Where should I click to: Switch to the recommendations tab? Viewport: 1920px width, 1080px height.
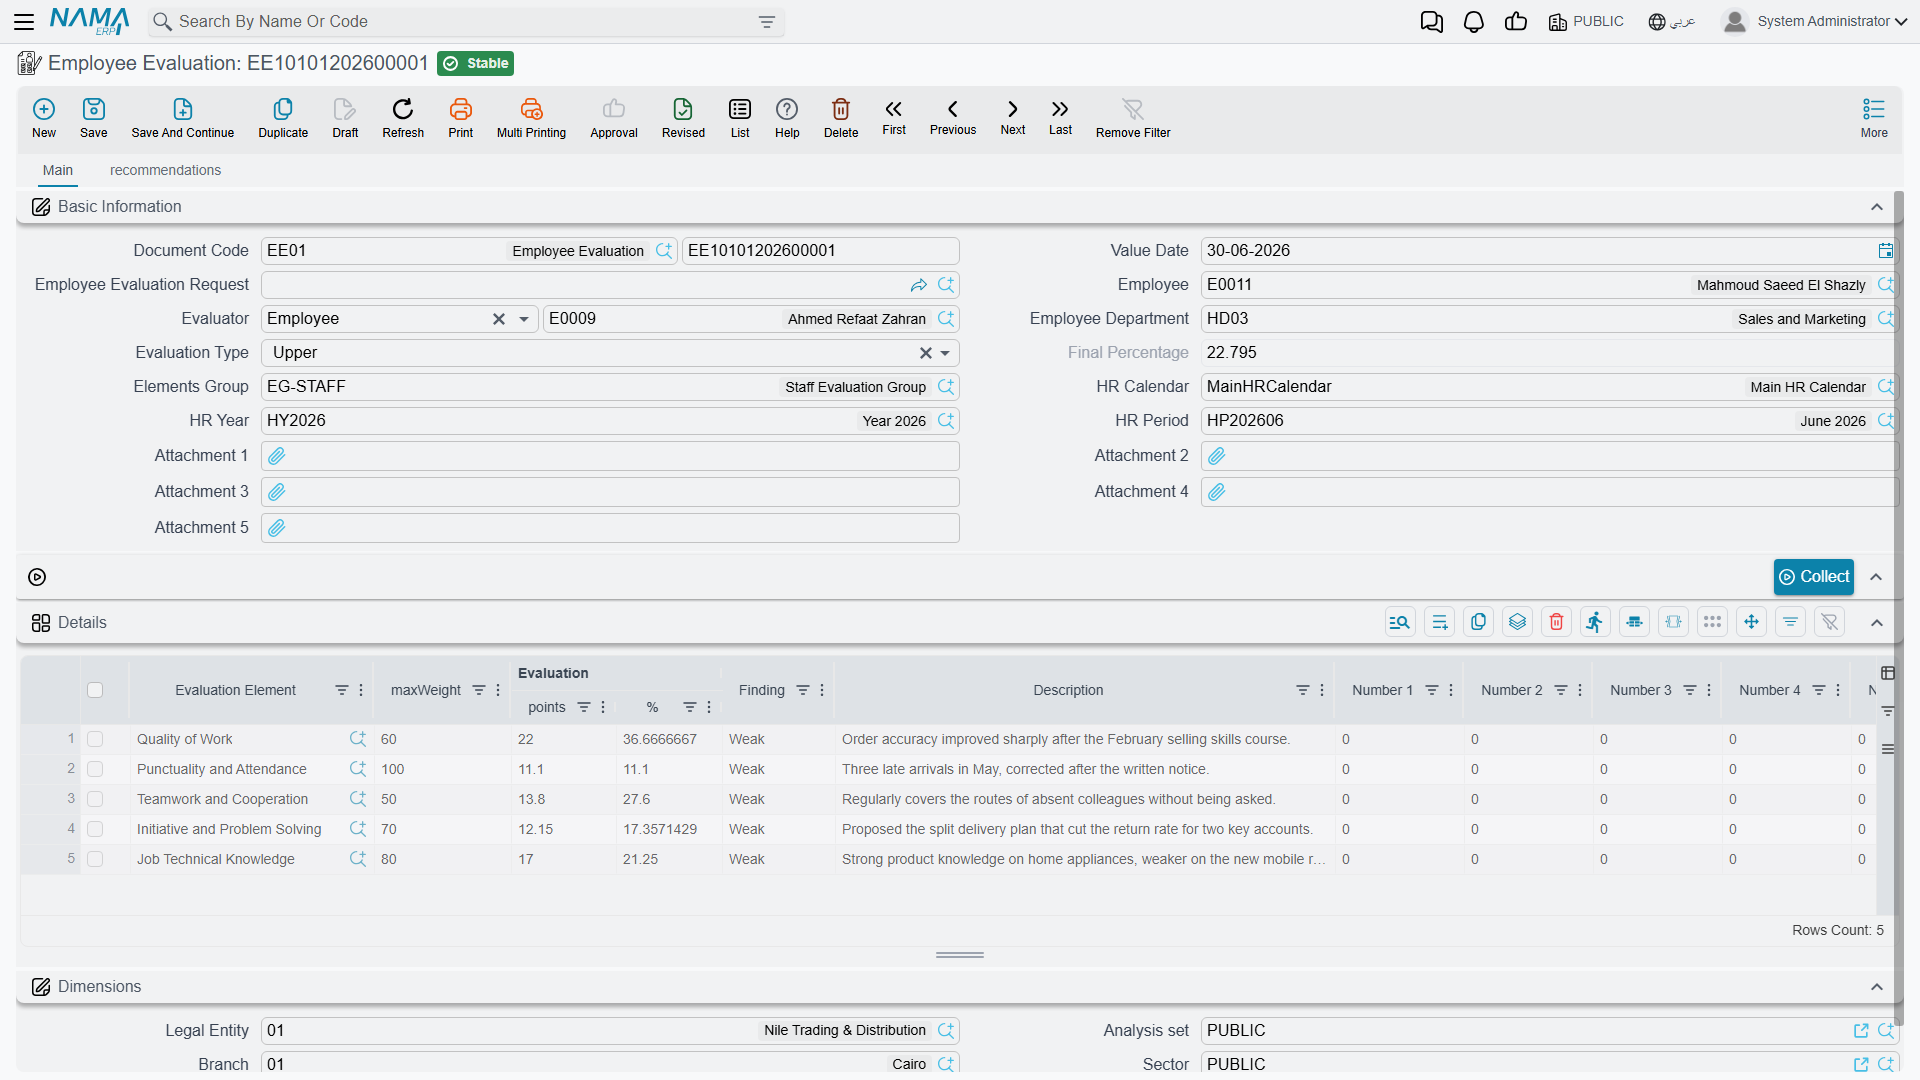pos(165,170)
